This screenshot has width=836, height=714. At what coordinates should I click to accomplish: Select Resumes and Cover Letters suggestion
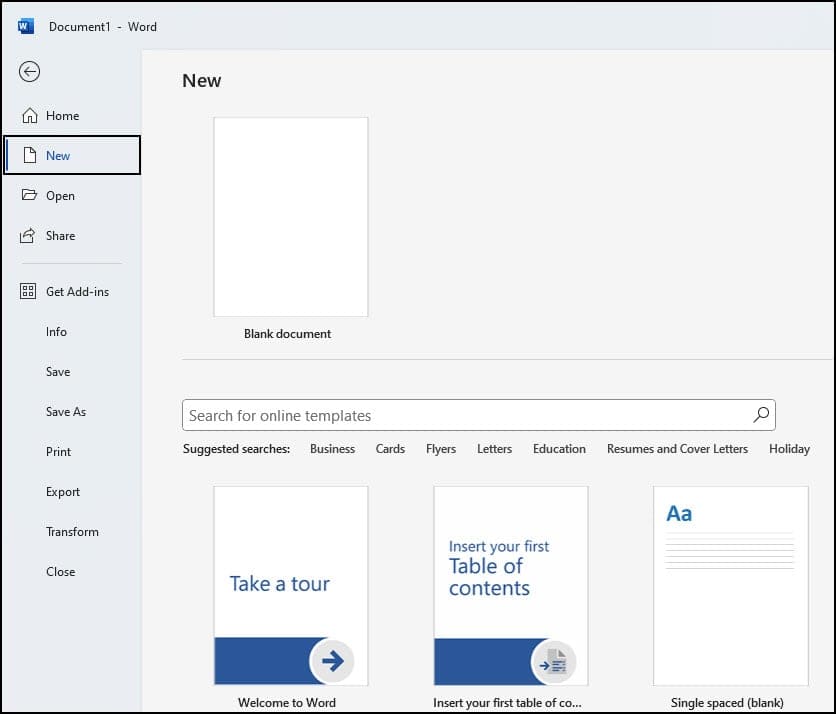pyautogui.click(x=677, y=449)
